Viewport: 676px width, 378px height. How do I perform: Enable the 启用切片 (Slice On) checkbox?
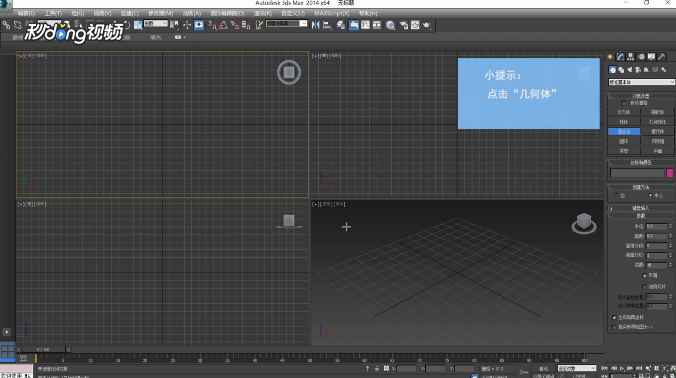point(645,286)
